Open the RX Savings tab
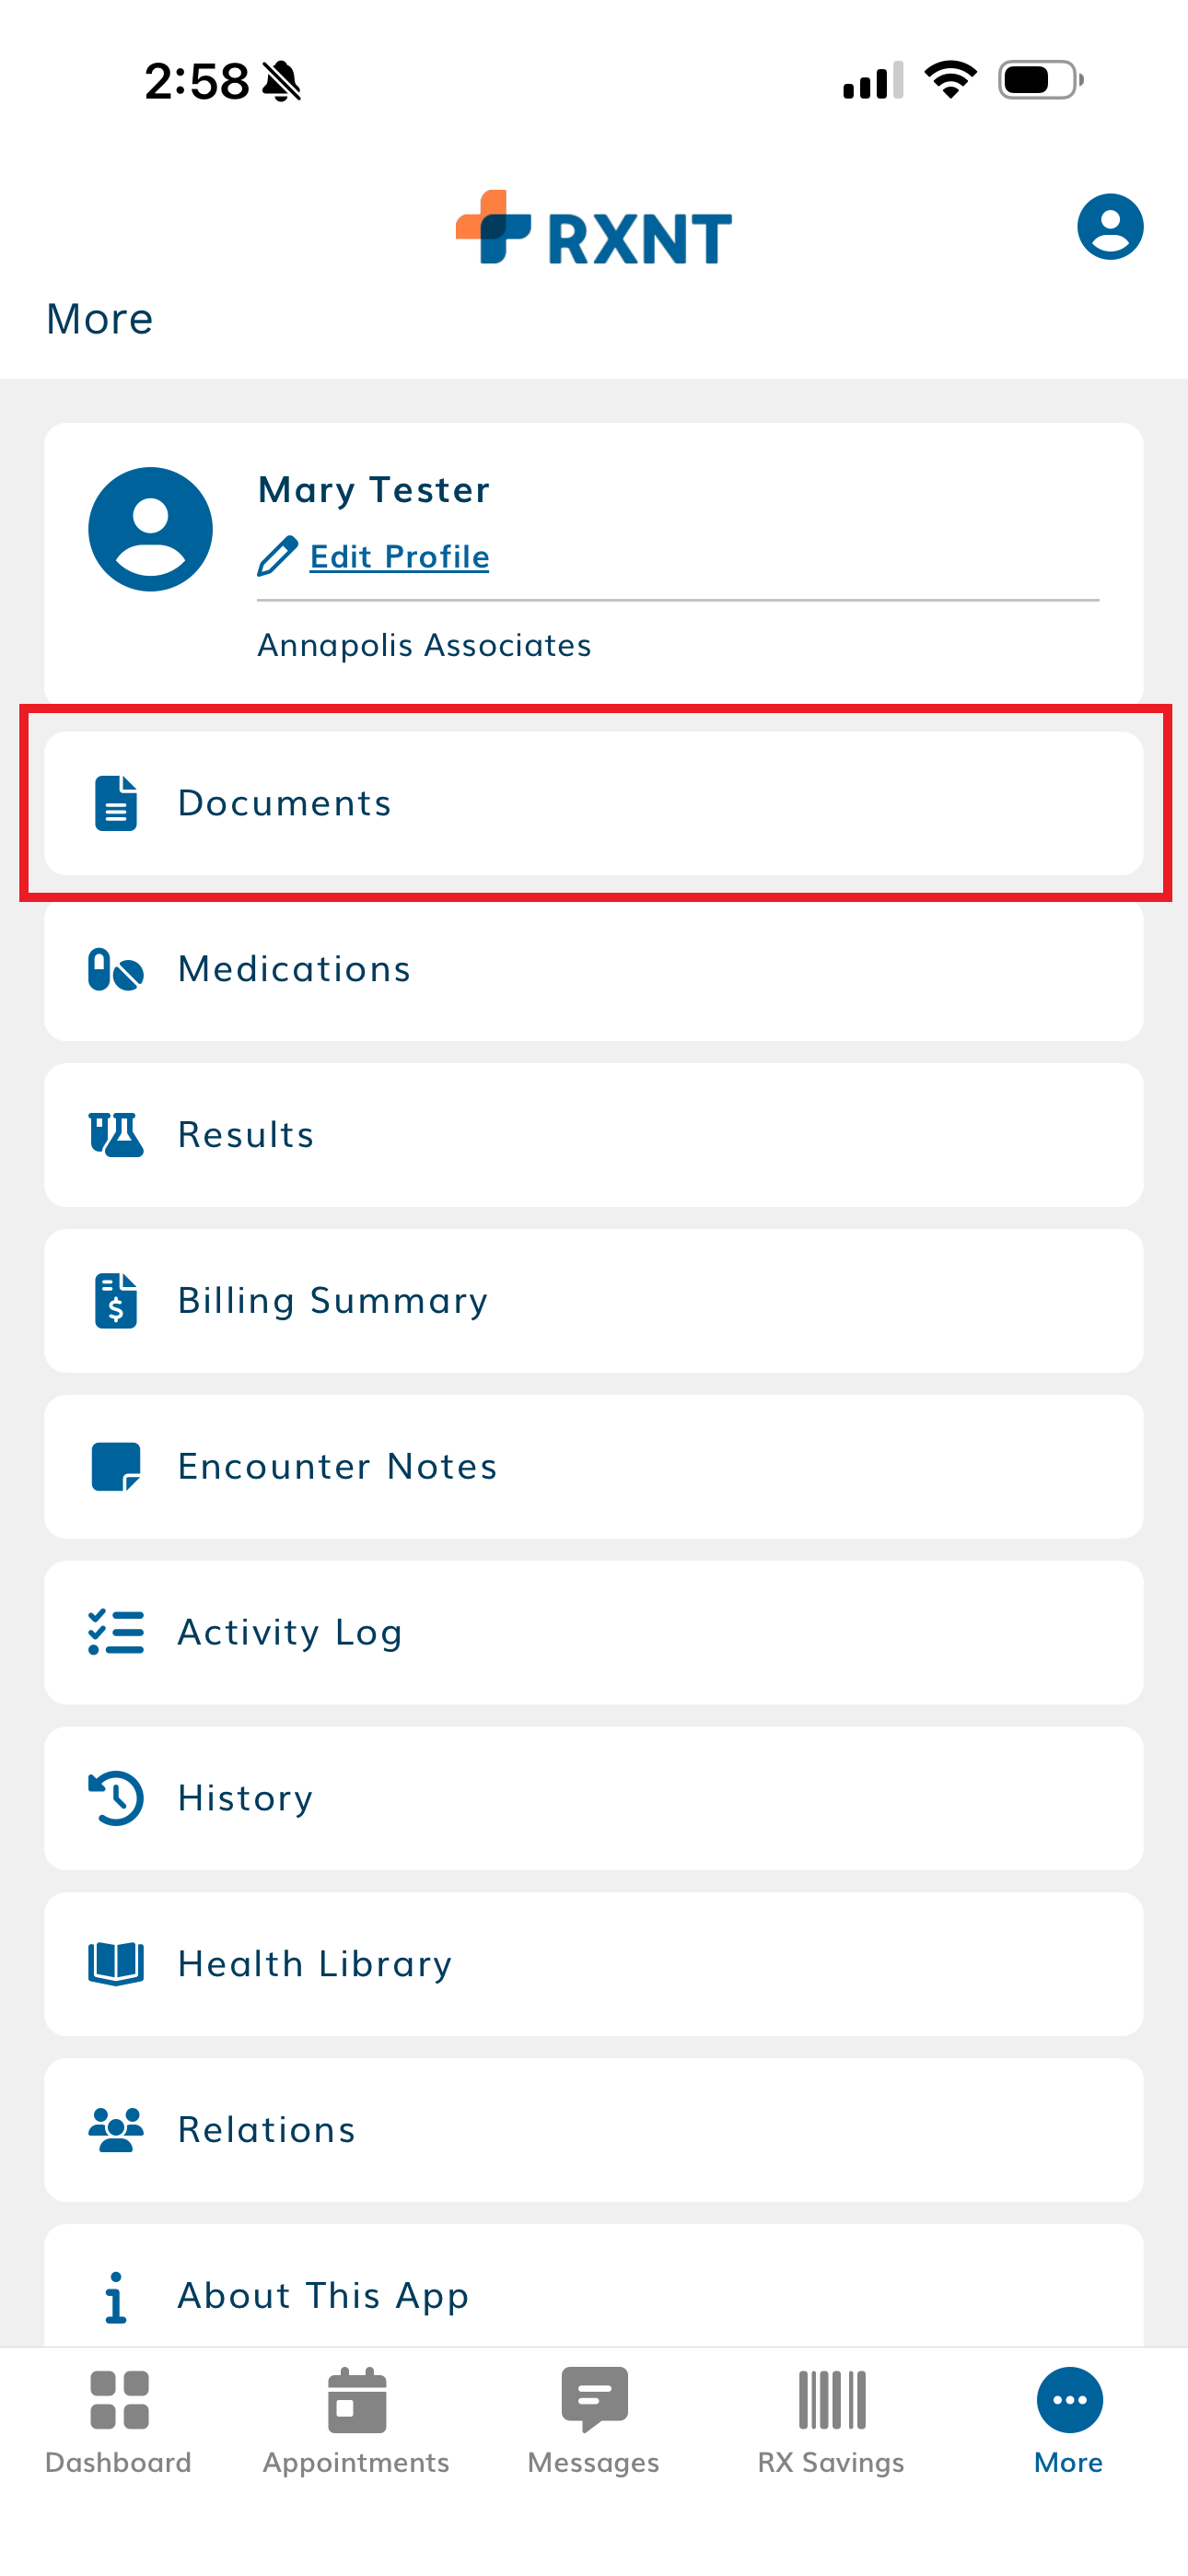The height and width of the screenshot is (2576, 1188). (831, 2420)
